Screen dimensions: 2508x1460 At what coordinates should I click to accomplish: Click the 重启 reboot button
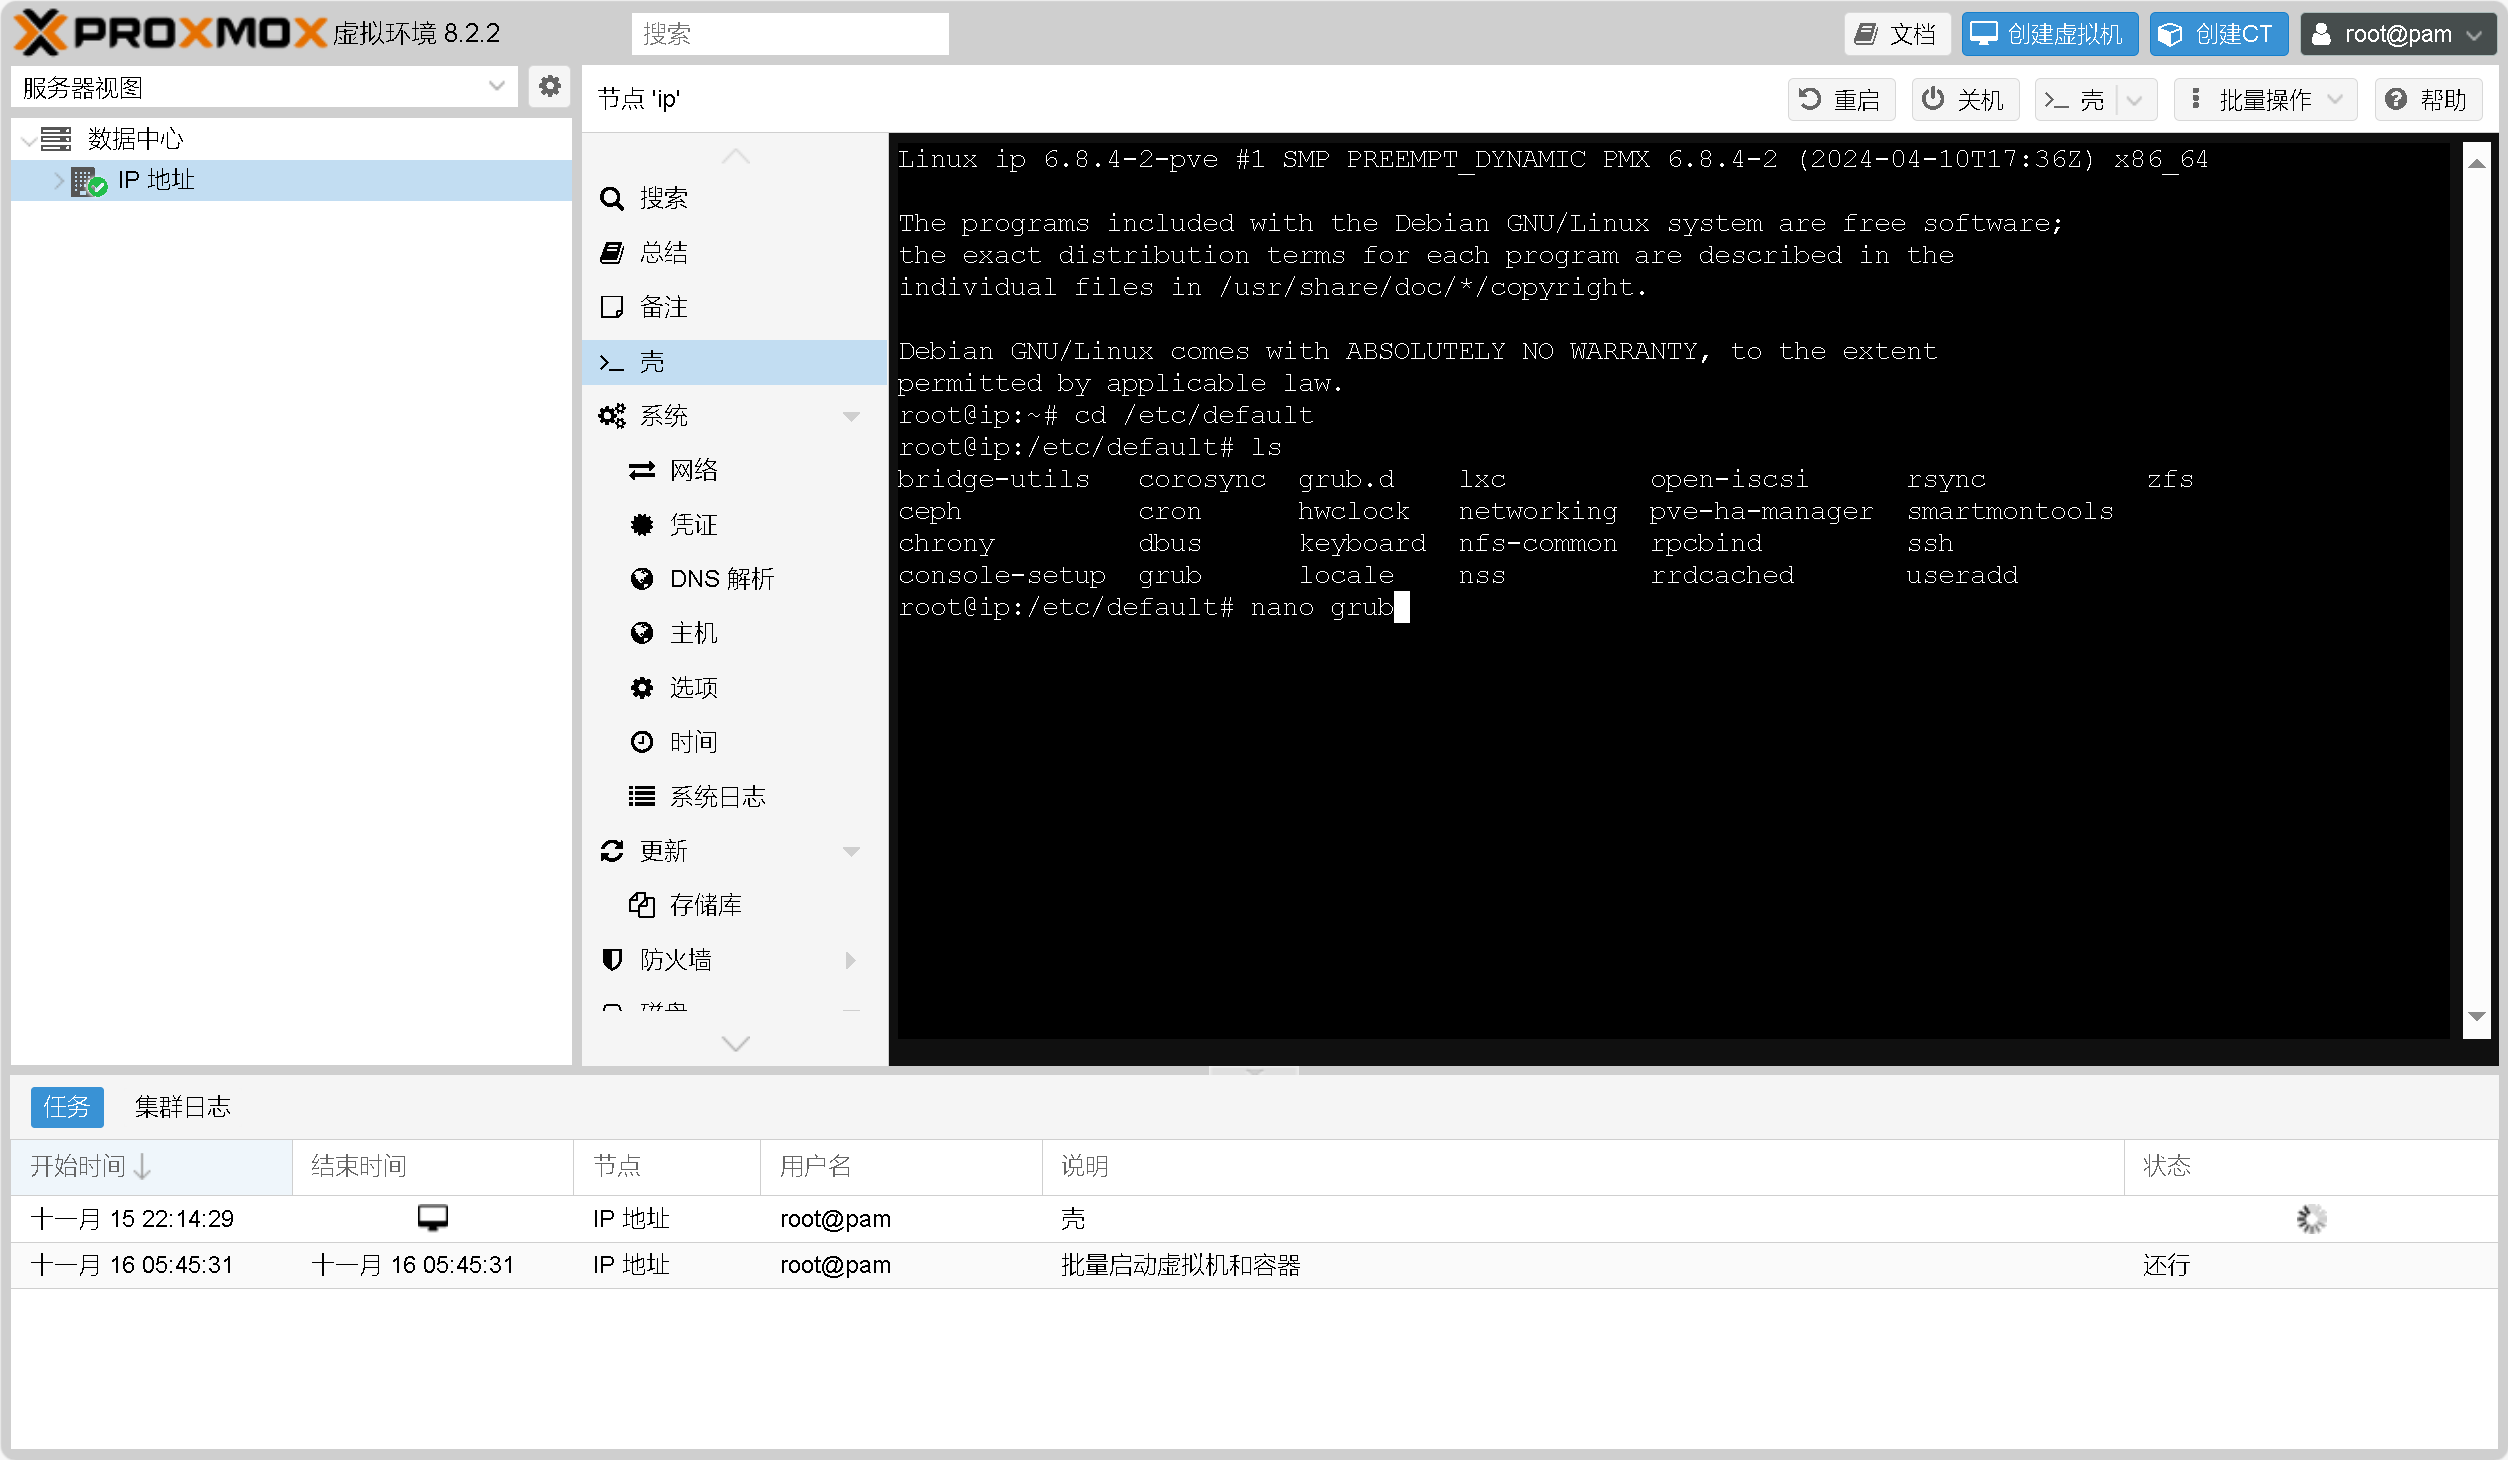(x=1840, y=99)
